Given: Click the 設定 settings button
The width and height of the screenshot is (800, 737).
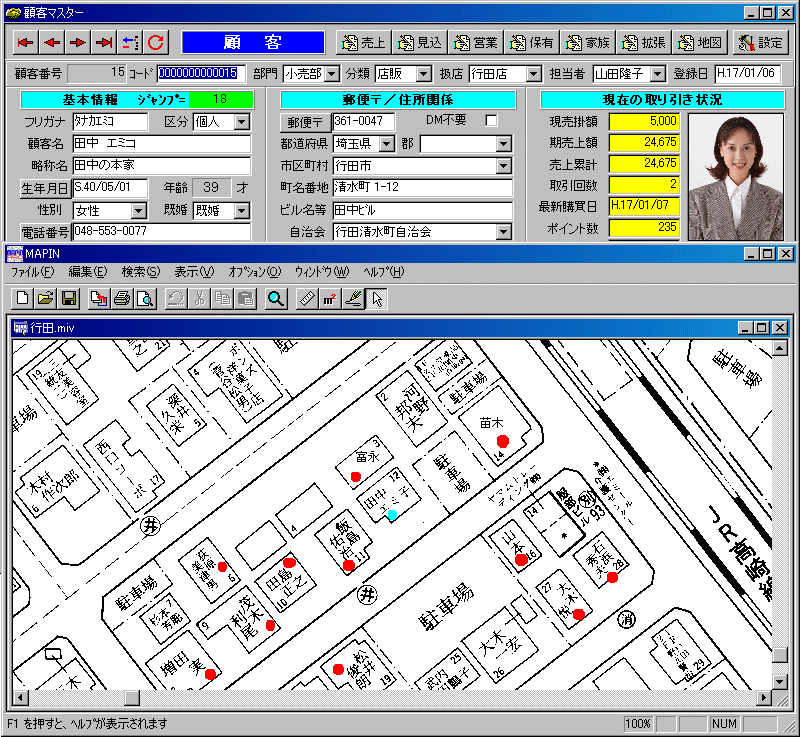Looking at the screenshot, I should click(x=760, y=43).
